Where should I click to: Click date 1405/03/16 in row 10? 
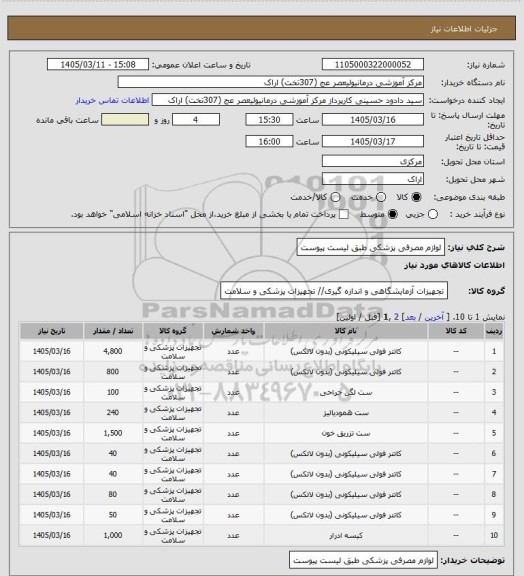click(x=51, y=536)
